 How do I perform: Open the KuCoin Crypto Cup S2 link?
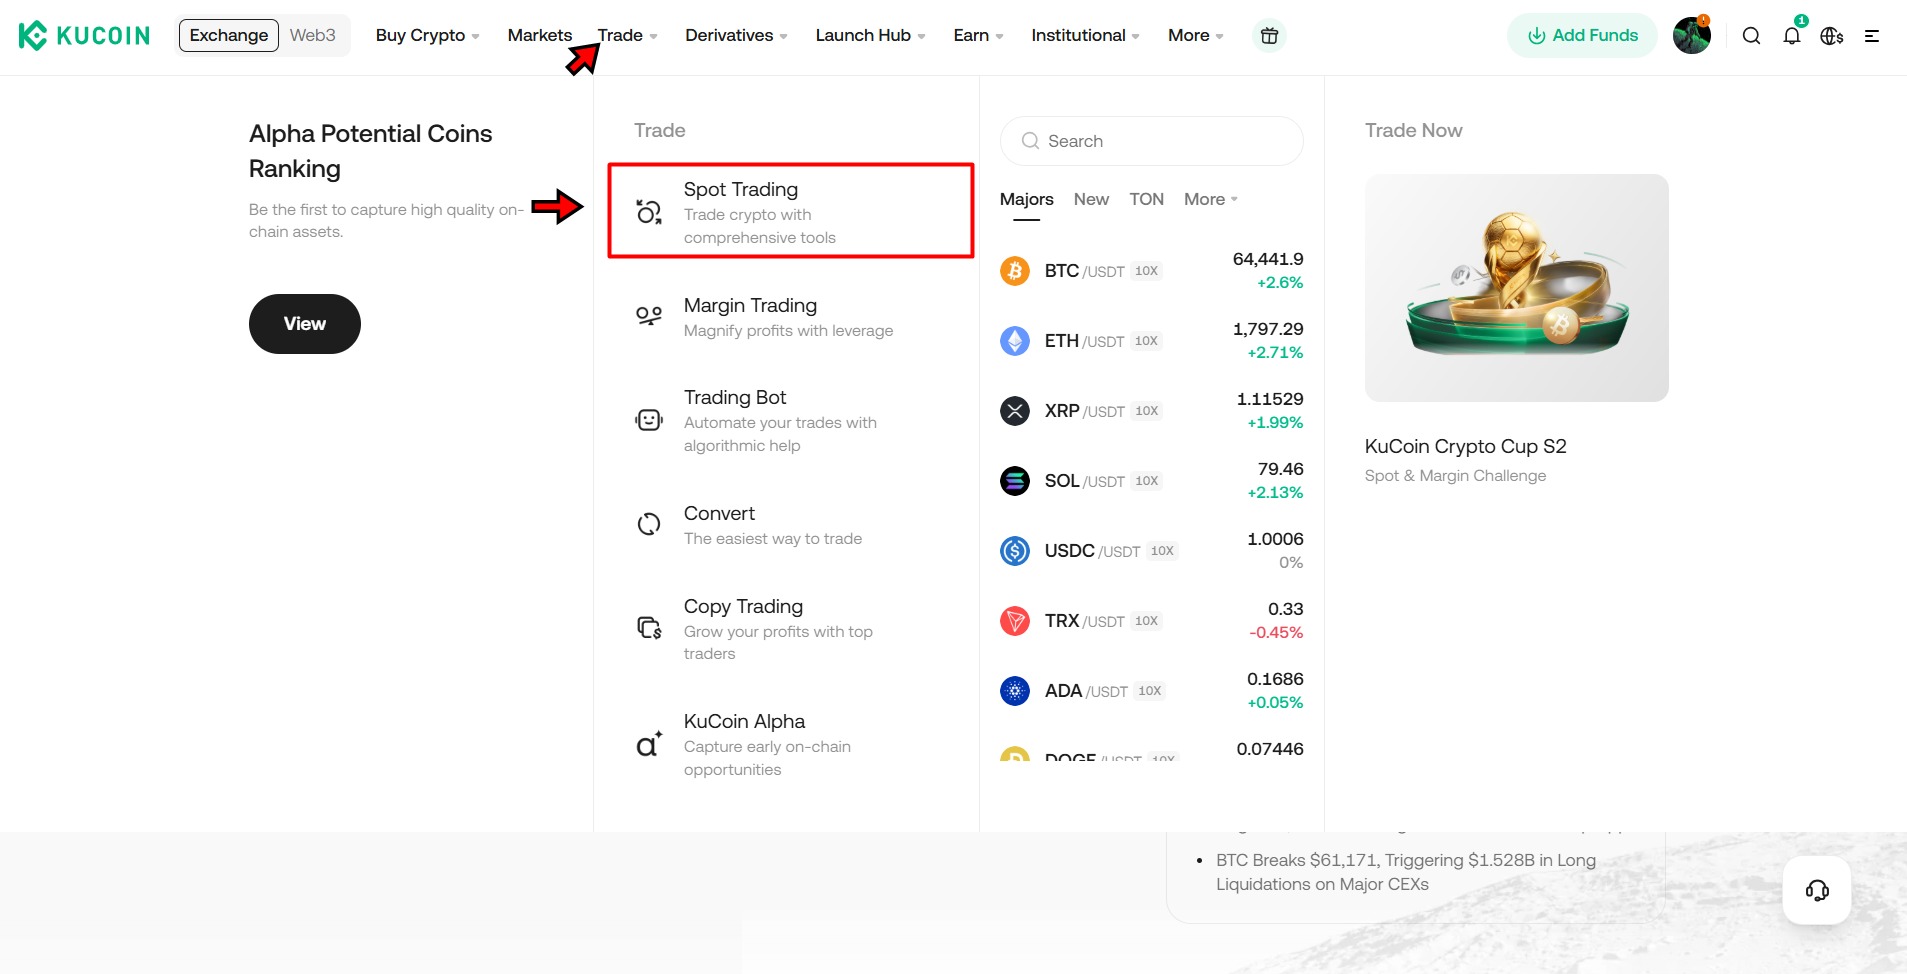point(1465,446)
